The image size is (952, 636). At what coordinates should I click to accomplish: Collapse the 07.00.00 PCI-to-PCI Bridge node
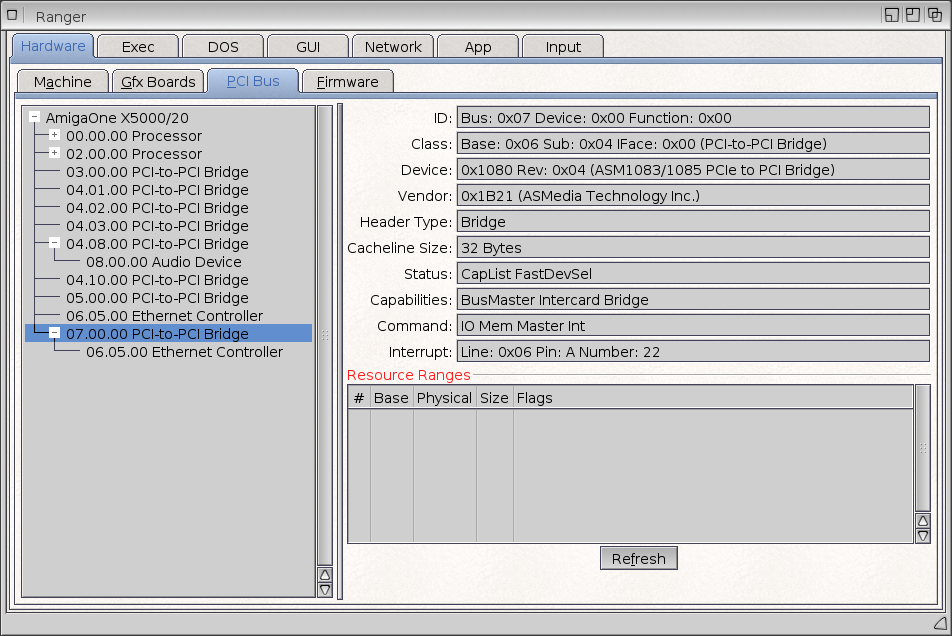pos(54,333)
